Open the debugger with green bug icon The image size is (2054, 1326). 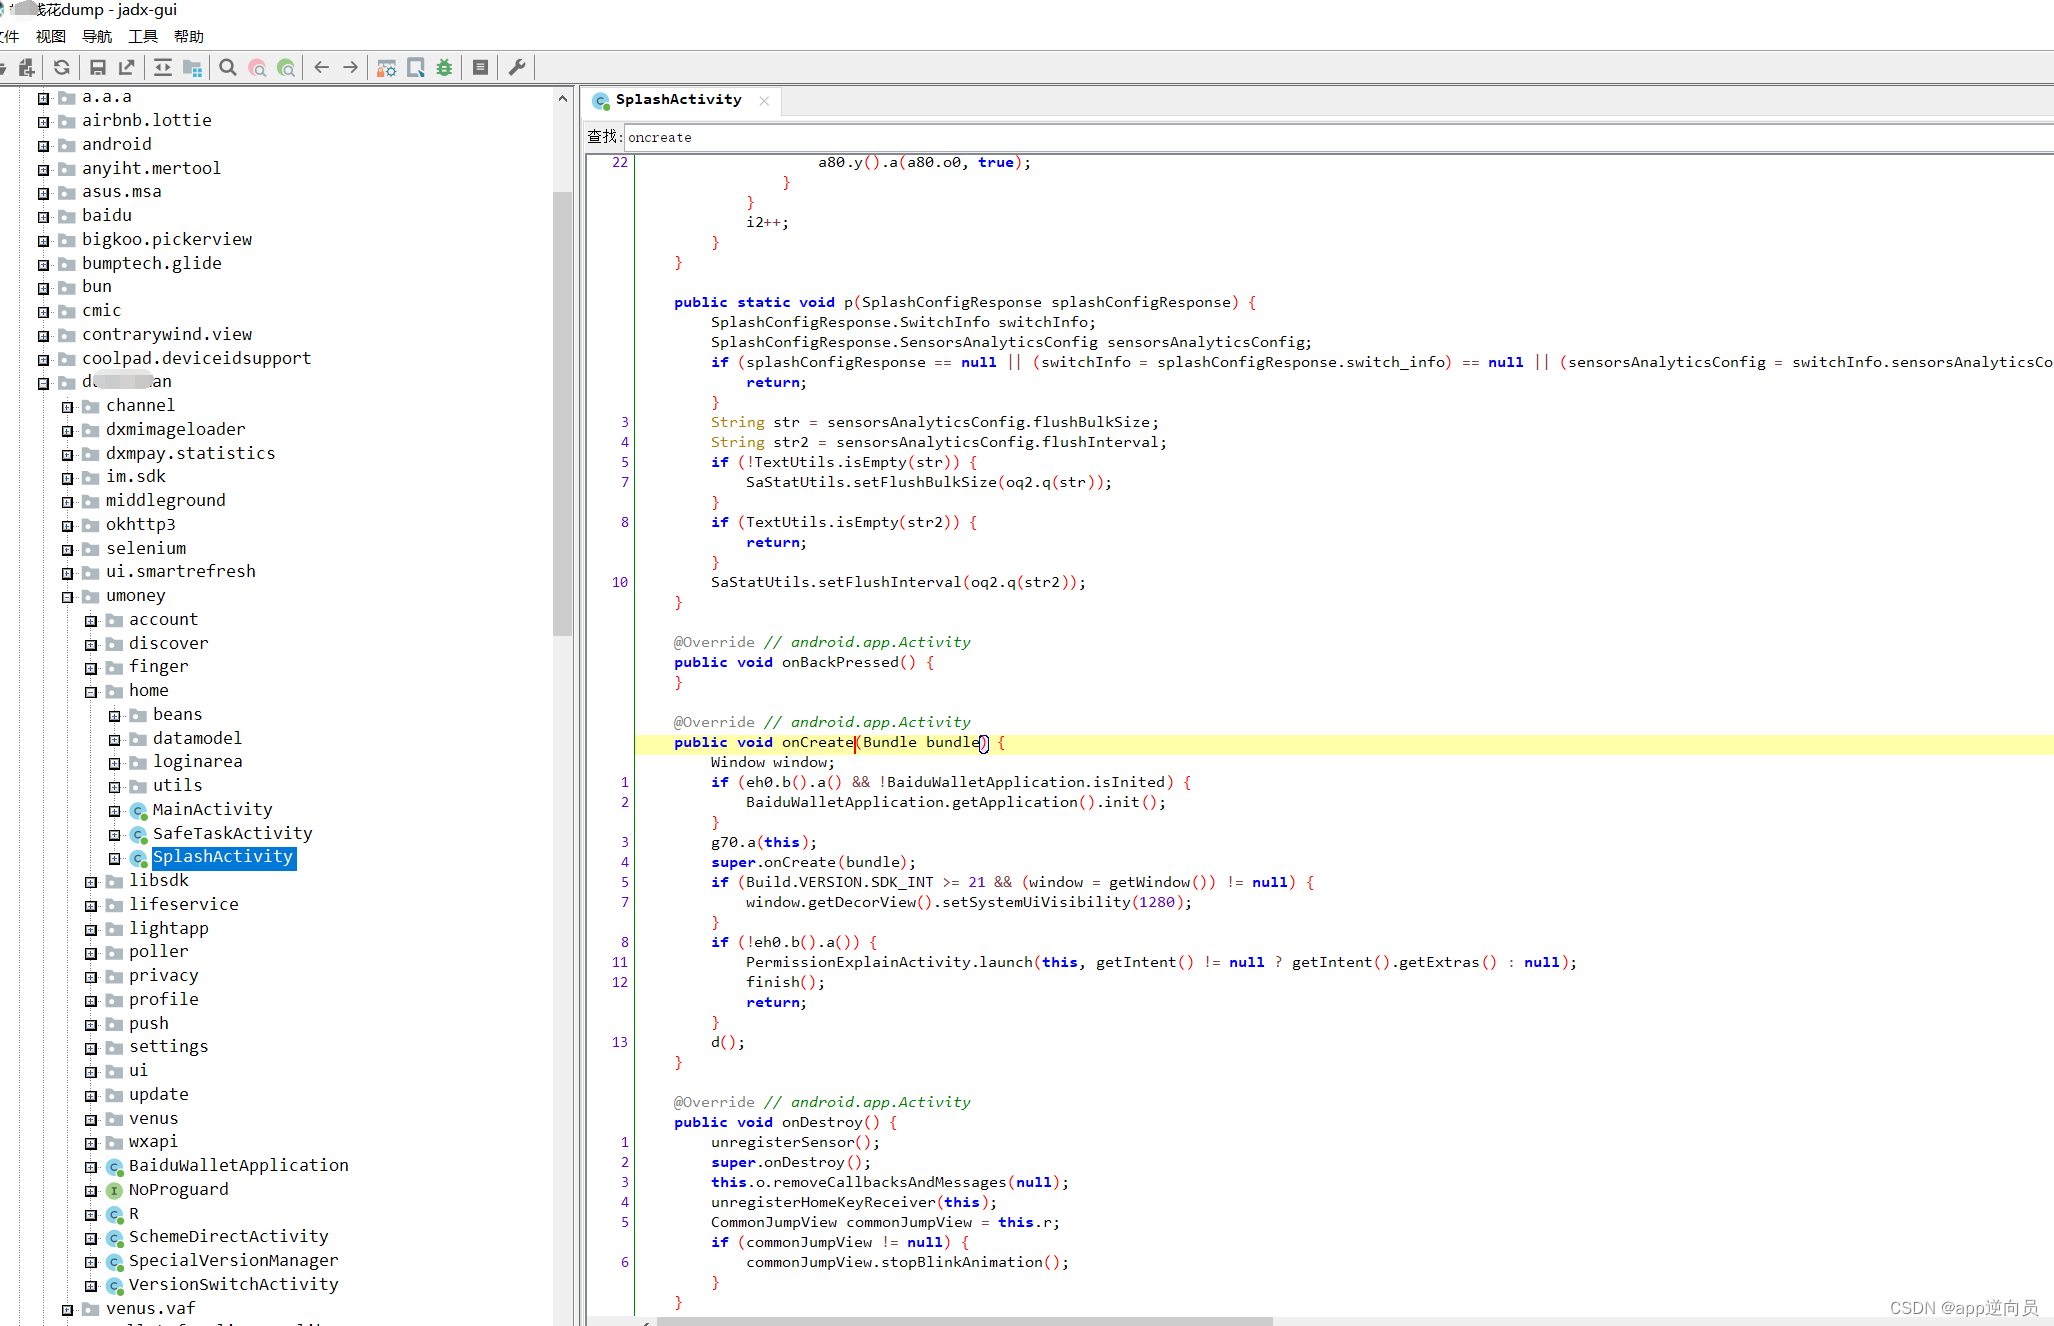445,67
